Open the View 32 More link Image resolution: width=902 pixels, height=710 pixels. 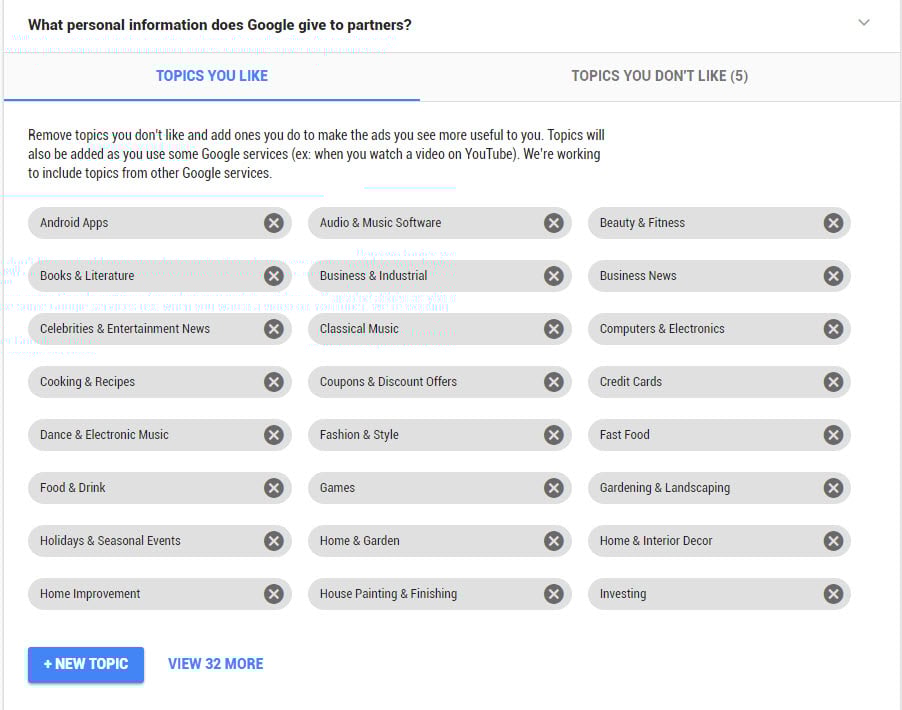(215, 664)
